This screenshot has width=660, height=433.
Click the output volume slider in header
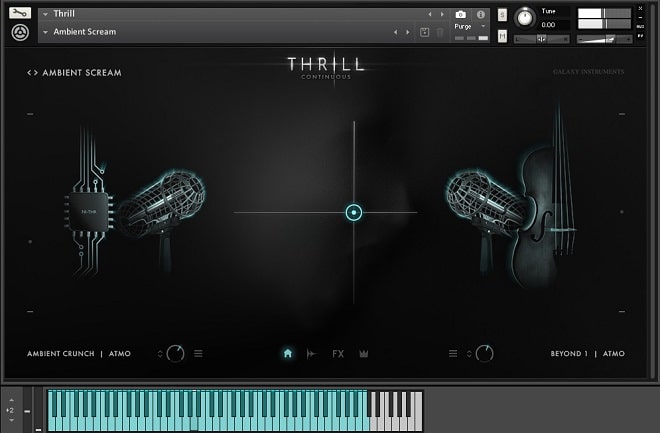[x=604, y=39]
